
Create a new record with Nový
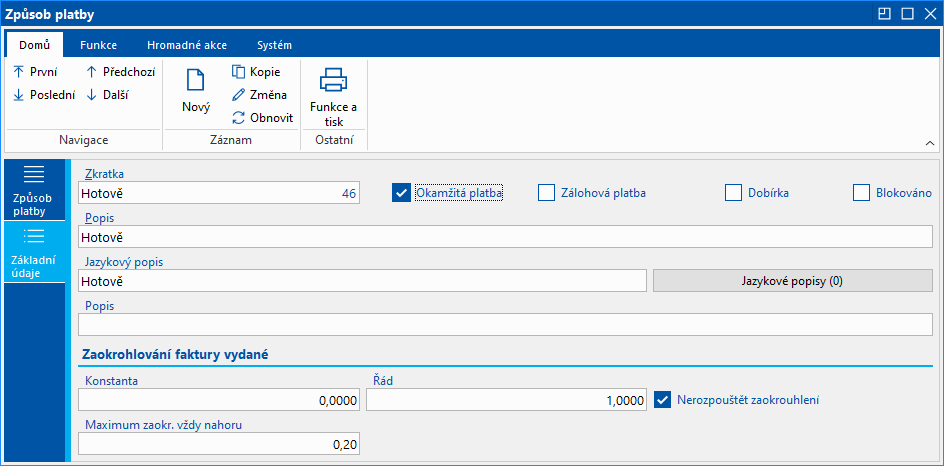pyautogui.click(x=196, y=92)
